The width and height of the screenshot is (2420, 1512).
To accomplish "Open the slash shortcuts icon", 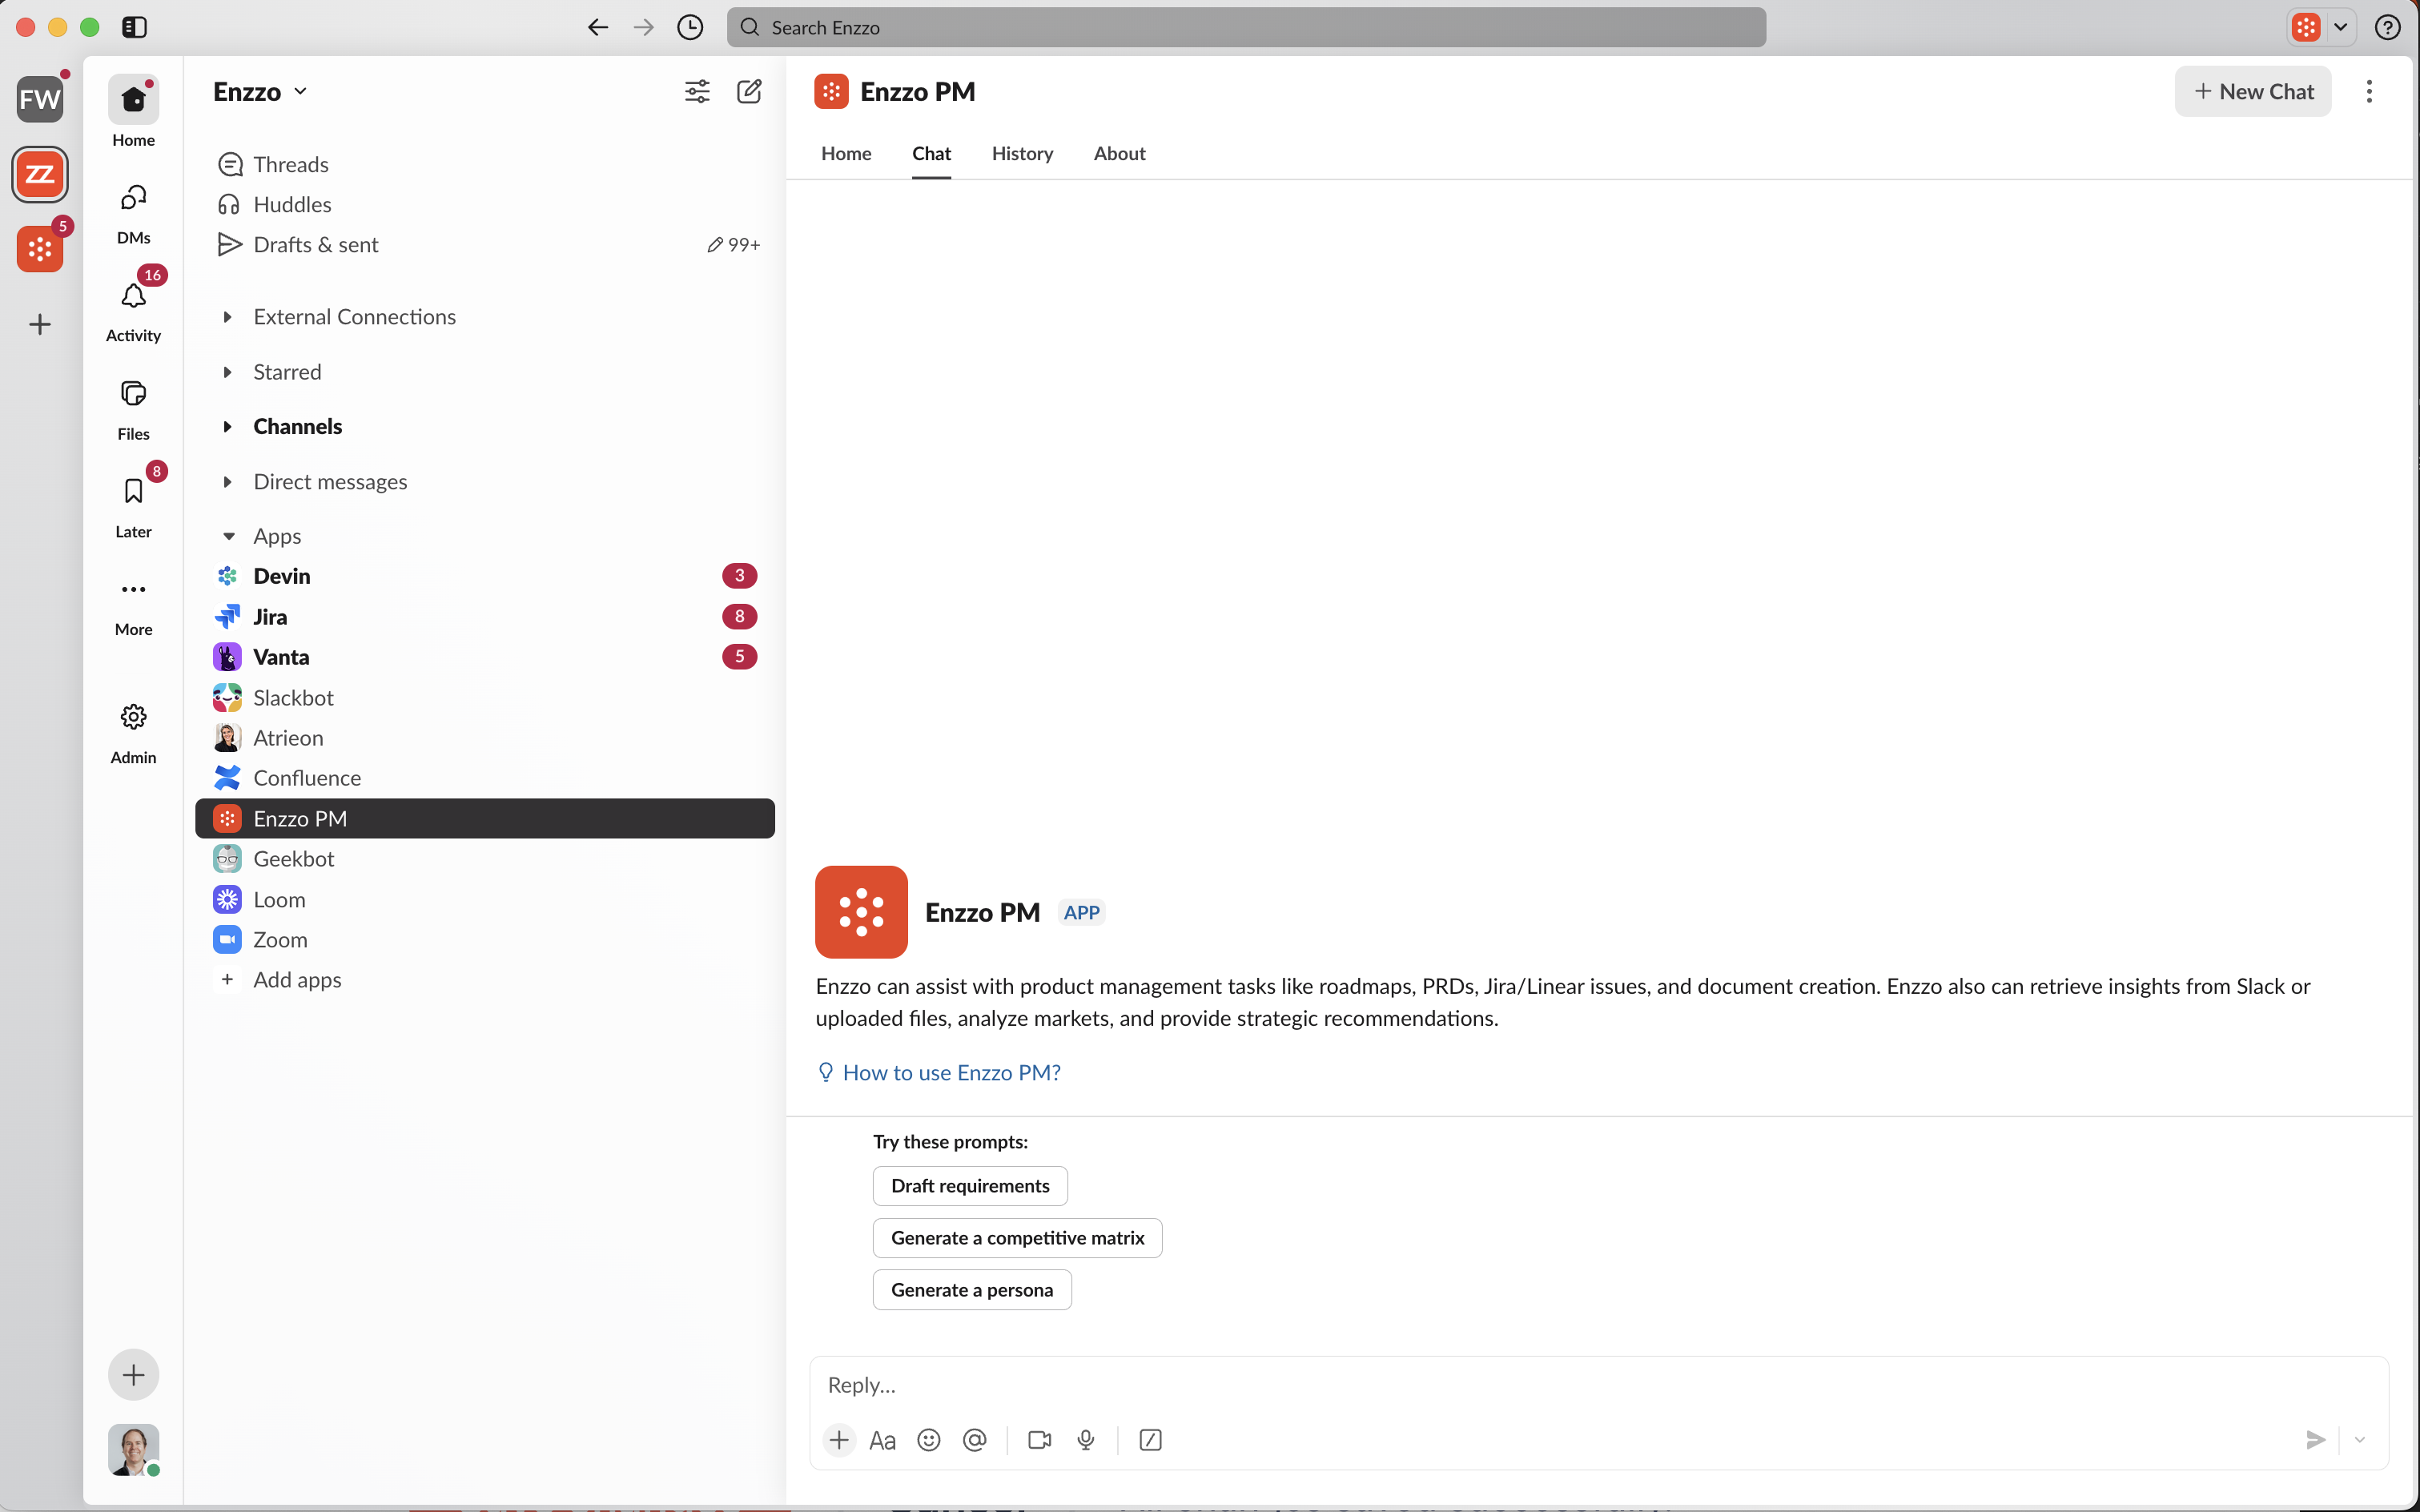I will pyautogui.click(x=1150, y=1440).
